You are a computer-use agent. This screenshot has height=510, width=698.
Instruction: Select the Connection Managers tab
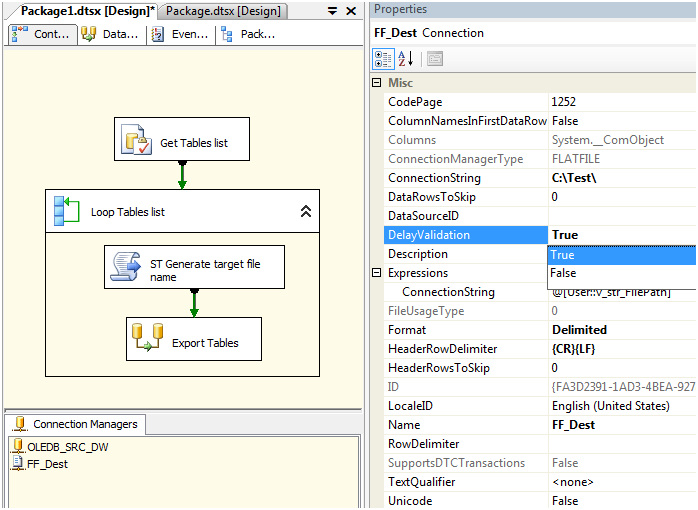pos(77,424)
